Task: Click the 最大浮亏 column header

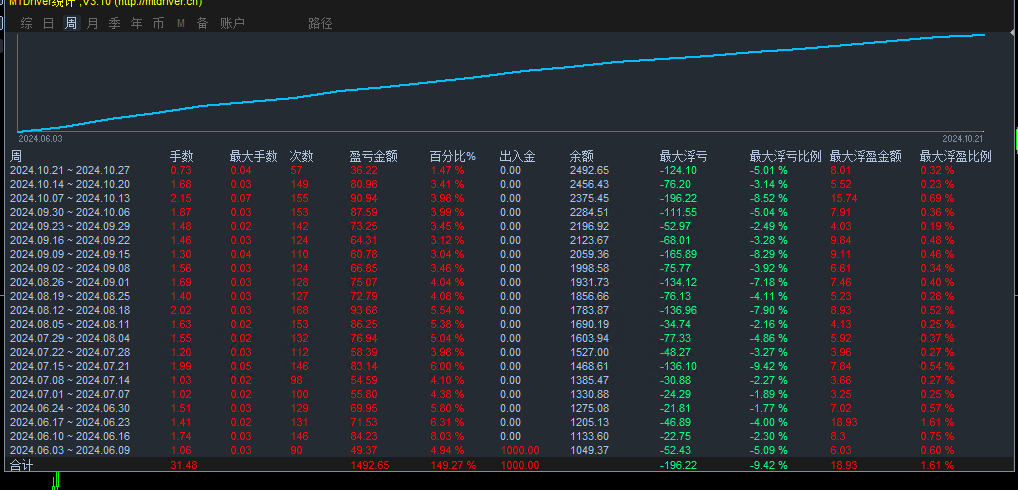Action: 684,156
